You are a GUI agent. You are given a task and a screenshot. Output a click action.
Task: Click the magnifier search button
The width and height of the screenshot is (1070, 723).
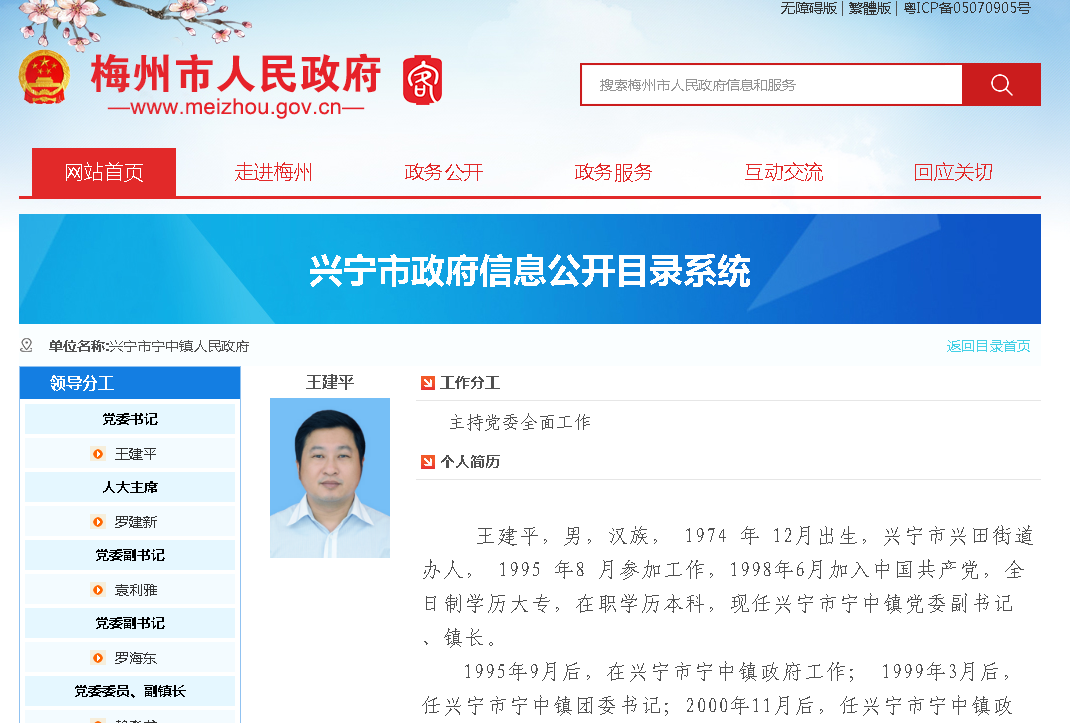tap(1001, 85)
